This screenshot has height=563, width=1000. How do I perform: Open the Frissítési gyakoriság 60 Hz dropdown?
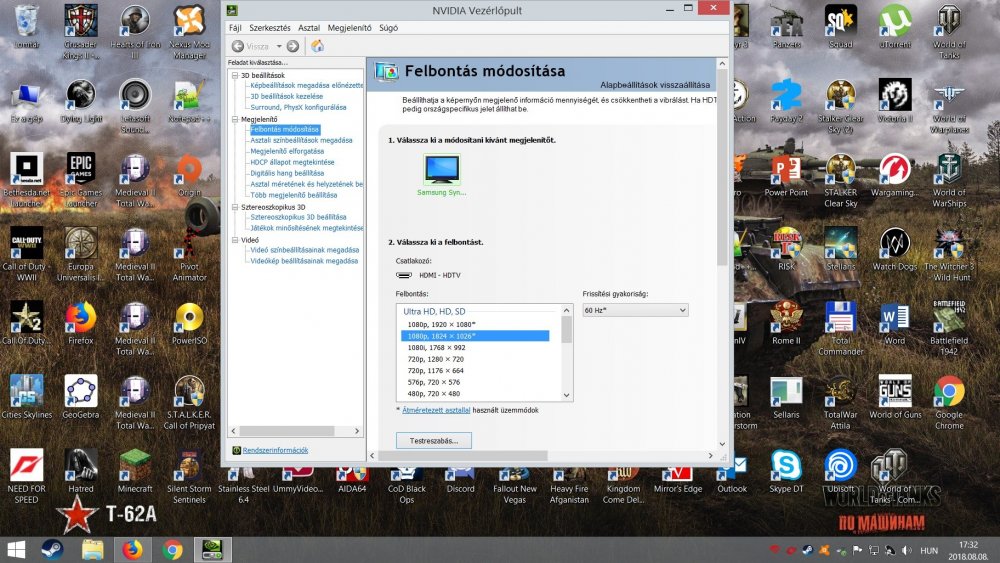point(635,311)
